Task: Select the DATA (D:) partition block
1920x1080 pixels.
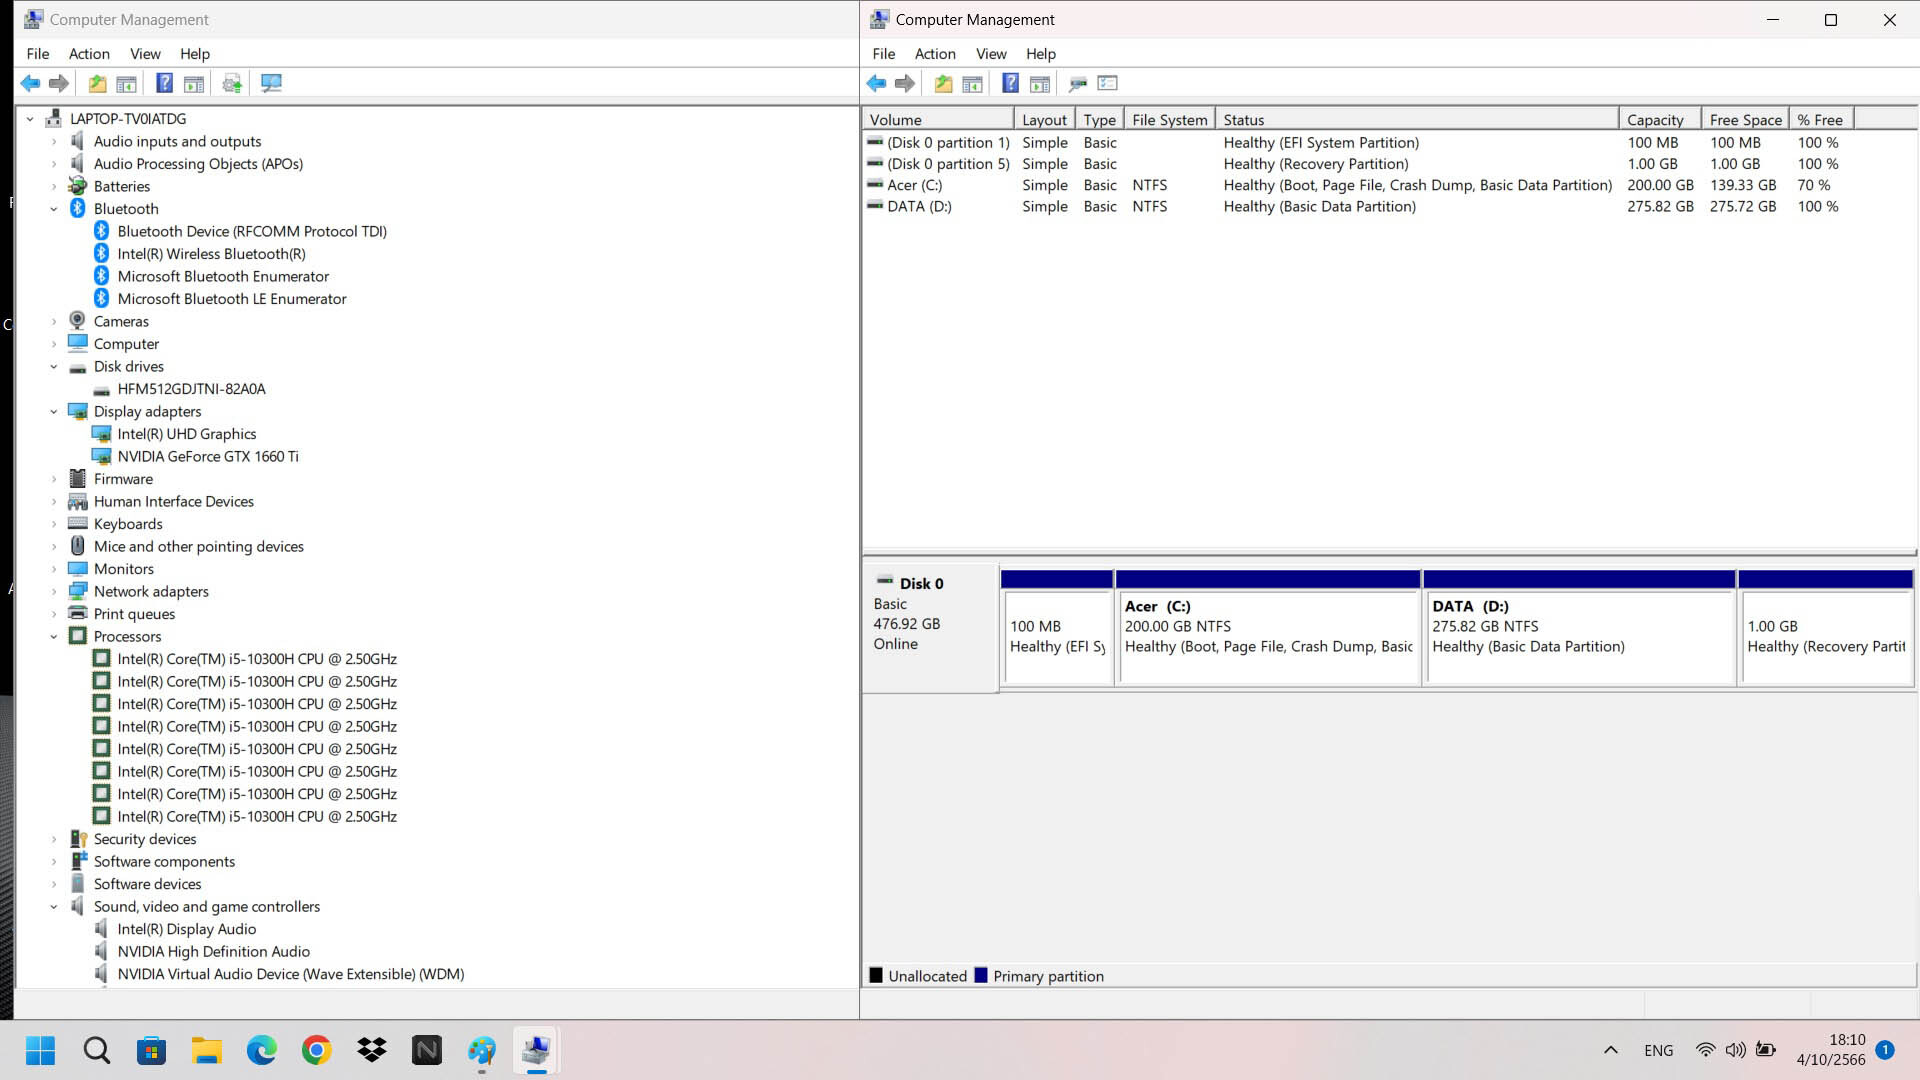Action: pos(1578,637)
